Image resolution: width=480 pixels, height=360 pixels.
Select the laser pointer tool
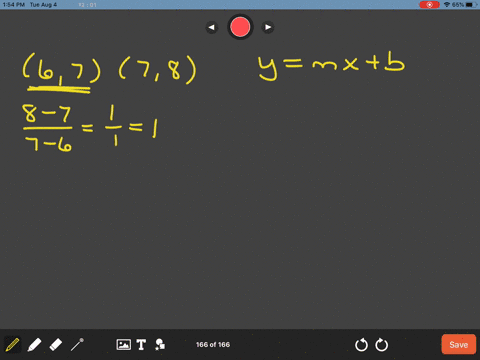[77, 344]
